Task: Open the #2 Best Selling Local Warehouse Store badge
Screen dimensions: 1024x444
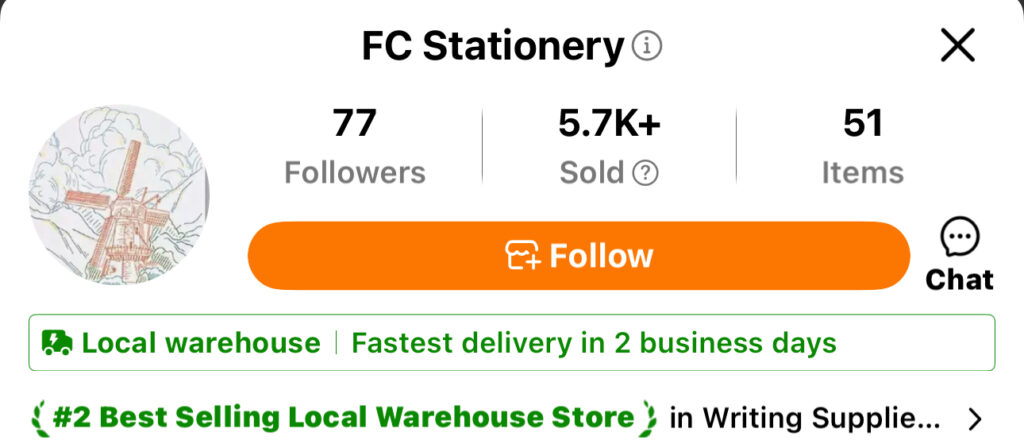Action: 344,418
